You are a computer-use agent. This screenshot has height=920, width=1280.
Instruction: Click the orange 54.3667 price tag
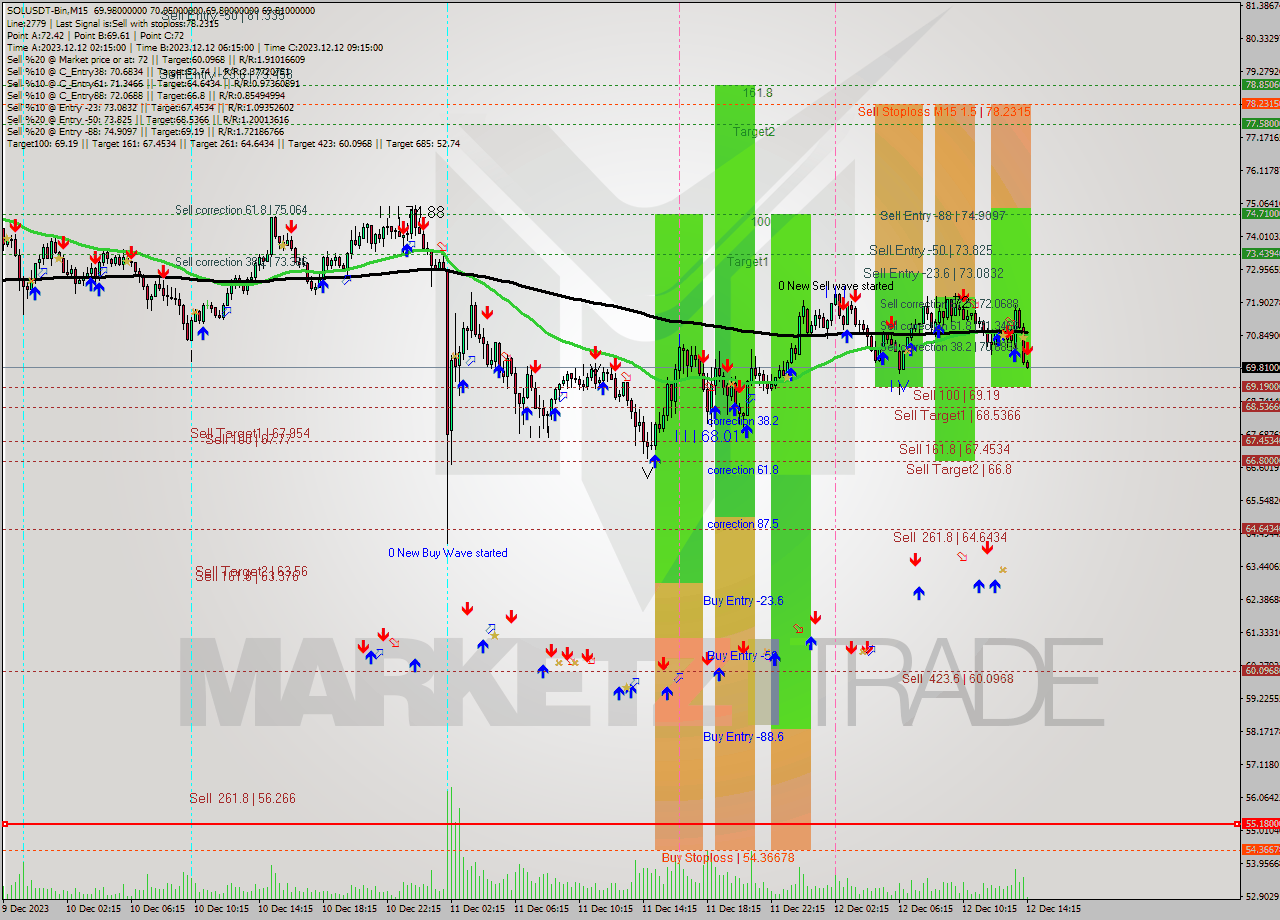pos(1261,849)
